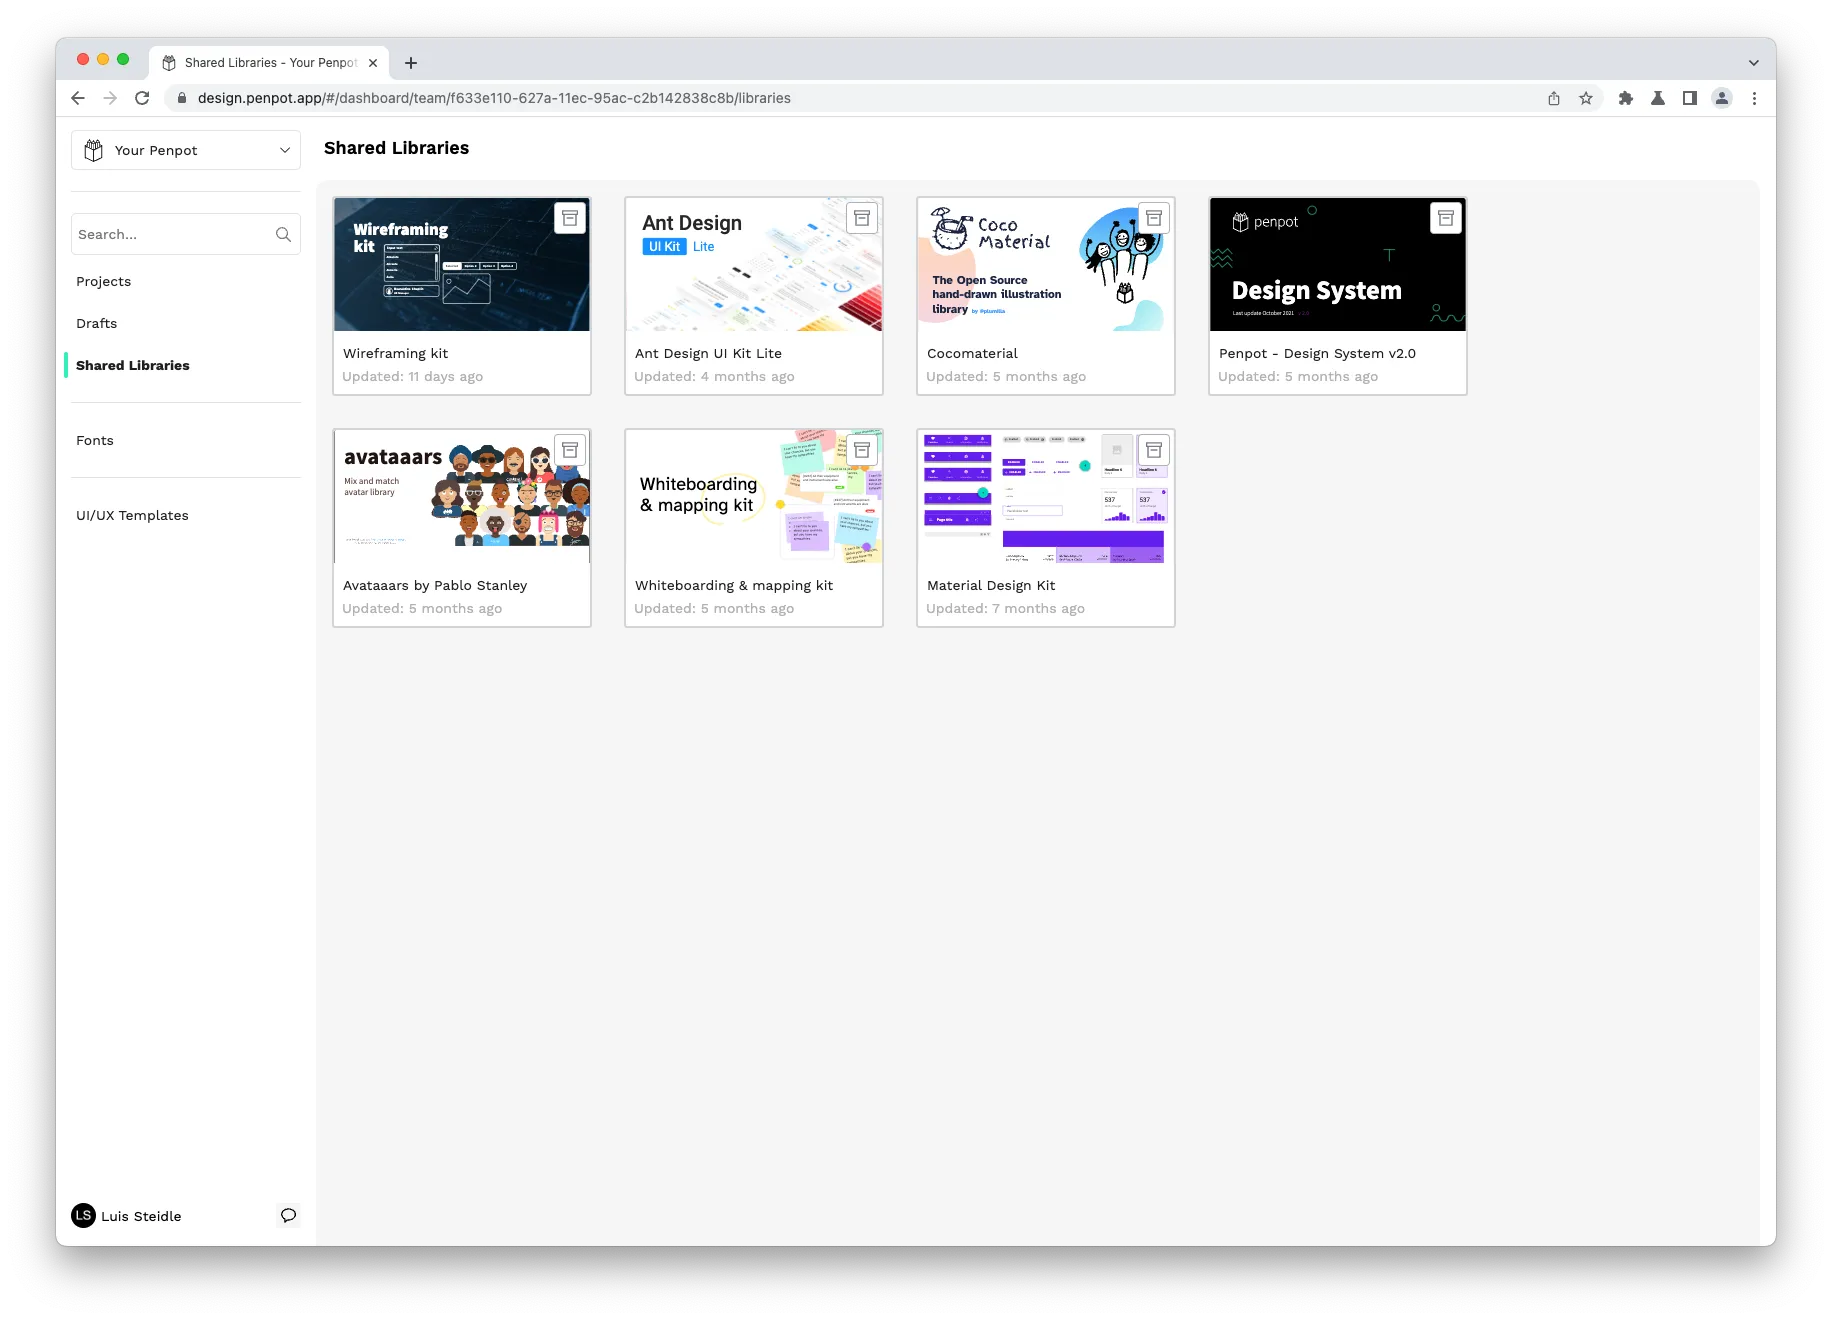Viewport: 1832px width, 1320px height.
Task: Click the search magnifier icon in the sidebar
Action: pos(284,234)
